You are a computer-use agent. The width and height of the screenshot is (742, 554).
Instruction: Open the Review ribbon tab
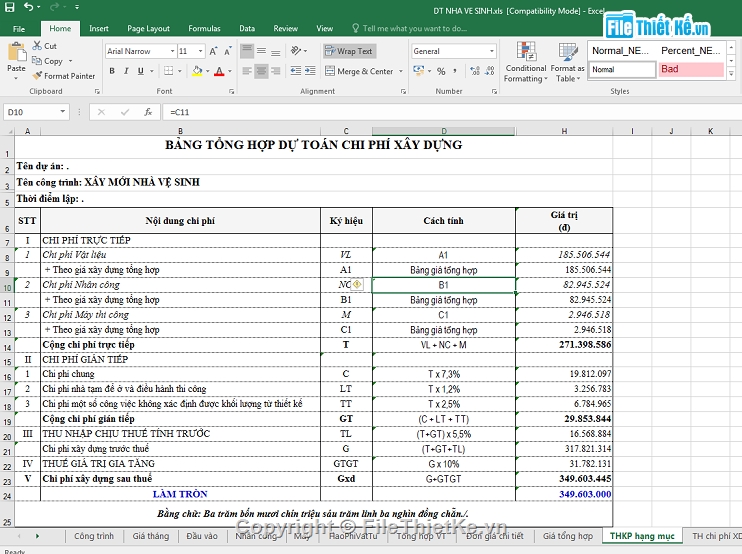coord(285,28)
